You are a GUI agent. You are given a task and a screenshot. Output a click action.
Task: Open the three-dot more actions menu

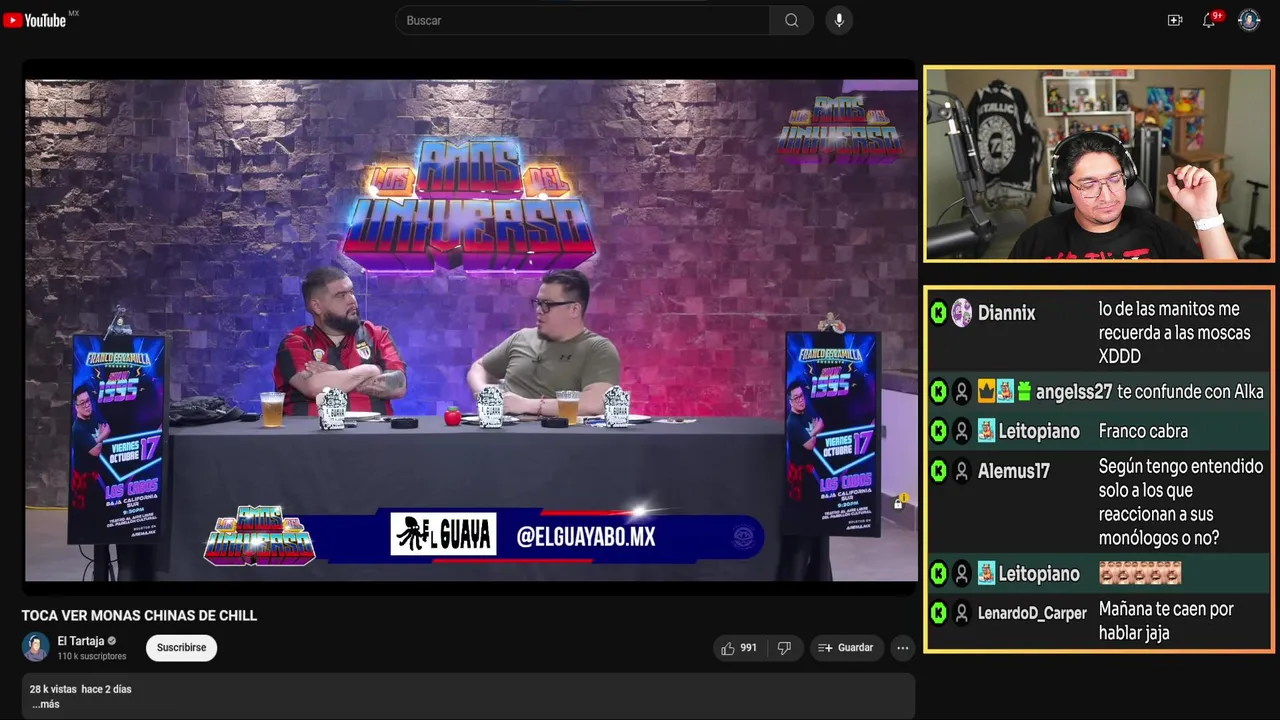click(902, 648)
